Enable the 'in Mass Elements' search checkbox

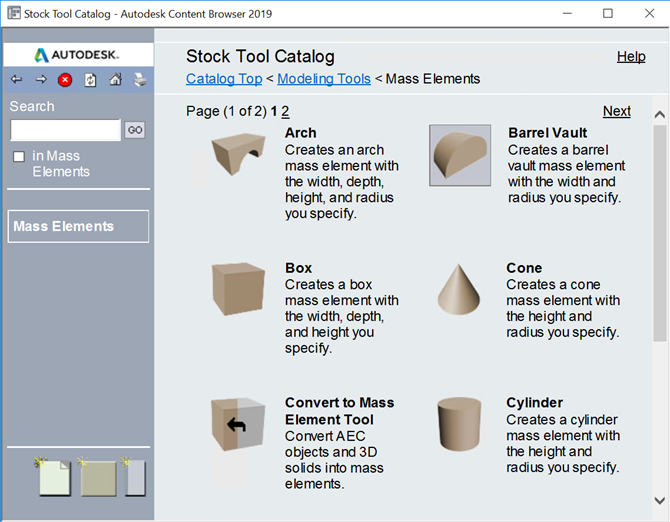pyautogui.click(x=19, y=156)
